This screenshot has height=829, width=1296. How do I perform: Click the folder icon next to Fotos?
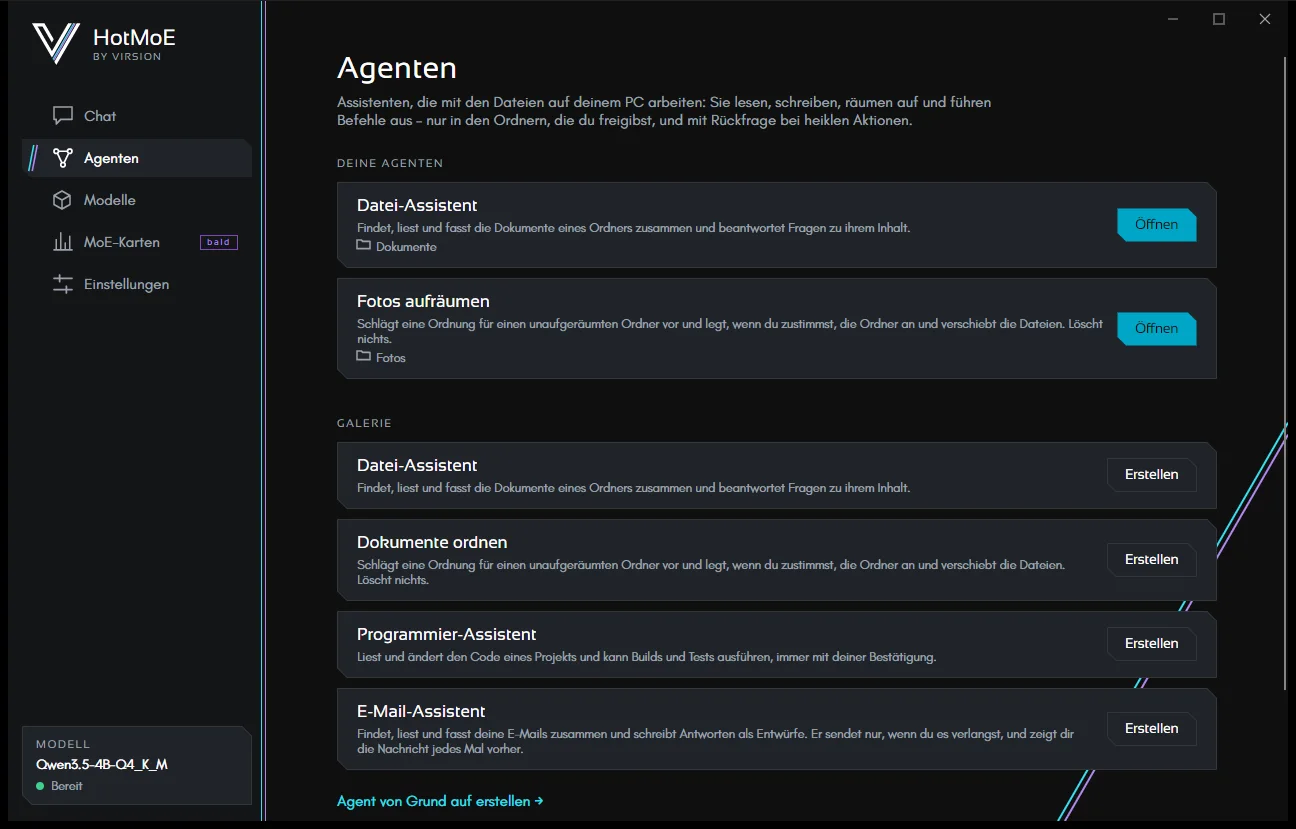pyautogui.click(x=364, y=356)
